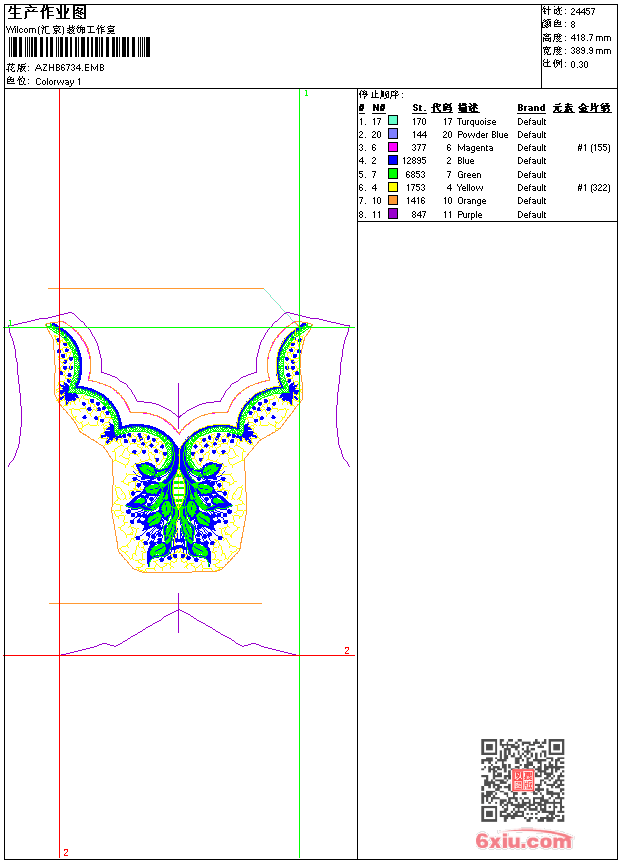The image size is (620, 860).
Task: Click the red seal in the QR code center
Action: point(522,780)
